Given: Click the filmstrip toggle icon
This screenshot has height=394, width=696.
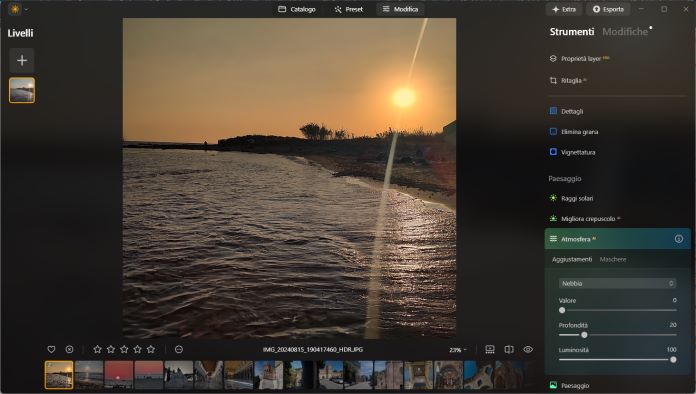Looking at the screenshot, I should tap(490, 350).
